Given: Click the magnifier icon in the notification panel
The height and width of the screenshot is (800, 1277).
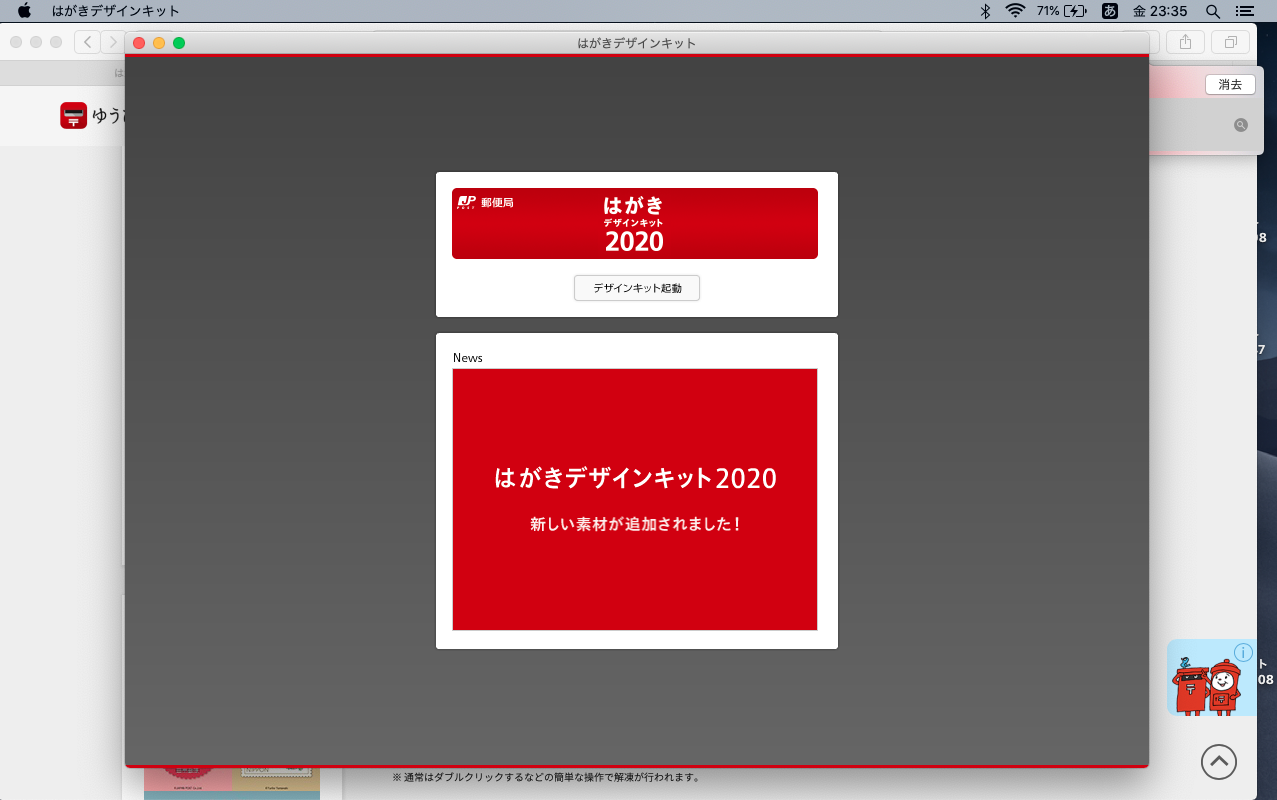Looking at the screenshot, I should [x=1240, y=125].
